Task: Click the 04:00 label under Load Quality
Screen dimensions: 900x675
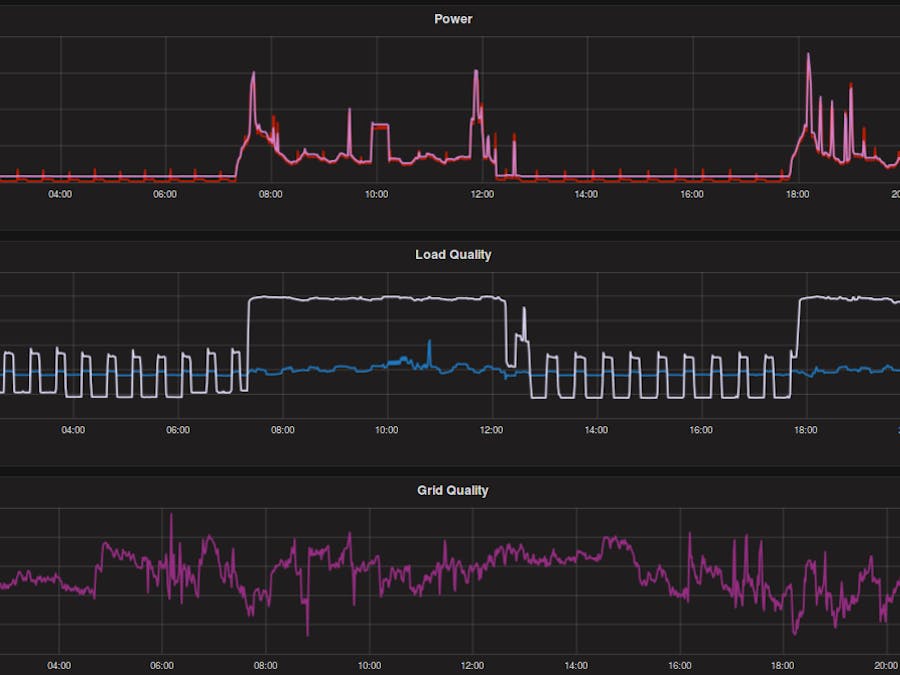Action: tap(74, 430)
